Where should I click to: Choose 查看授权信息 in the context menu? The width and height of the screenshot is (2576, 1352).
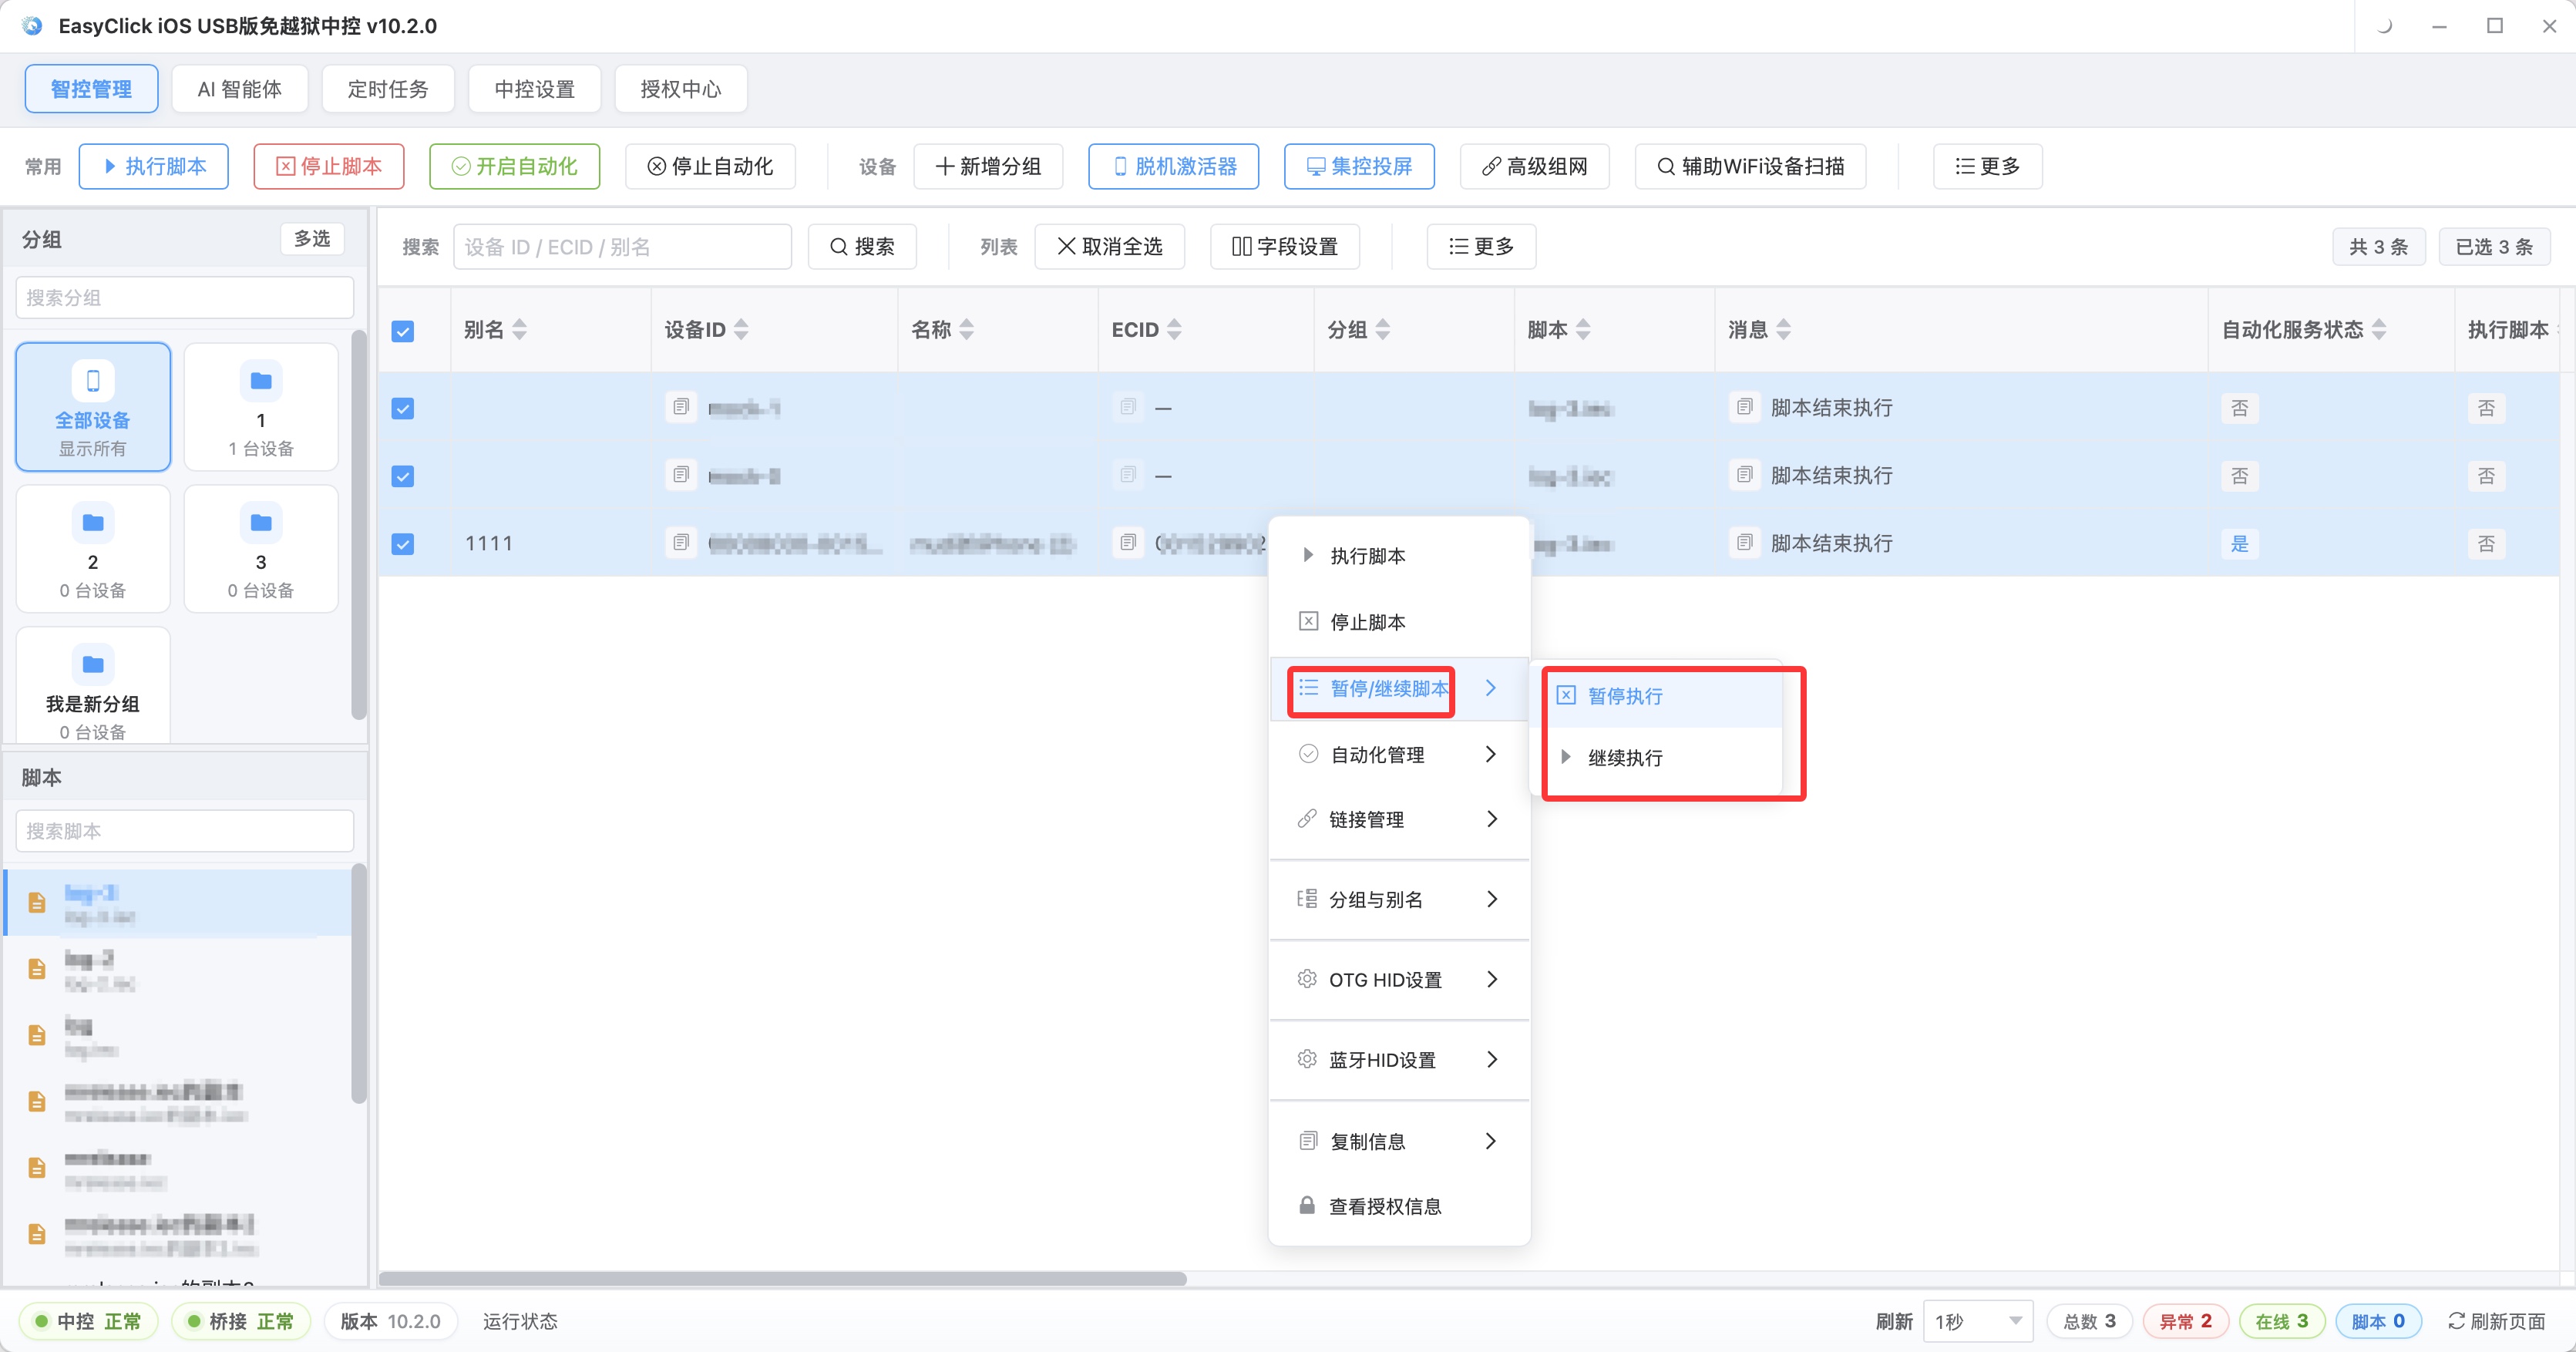[1399, 1206]
